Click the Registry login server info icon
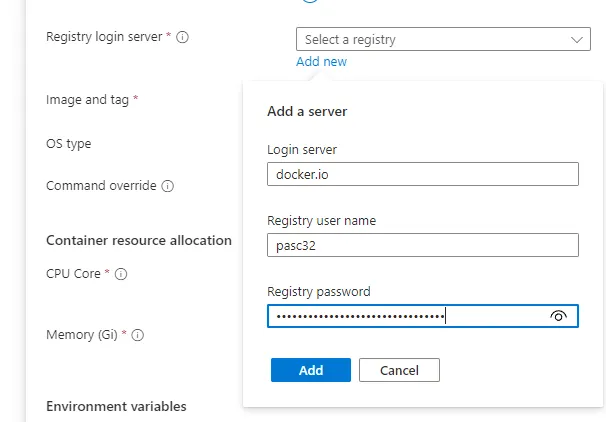Screen dimensions: 606x422 (183, 37)
